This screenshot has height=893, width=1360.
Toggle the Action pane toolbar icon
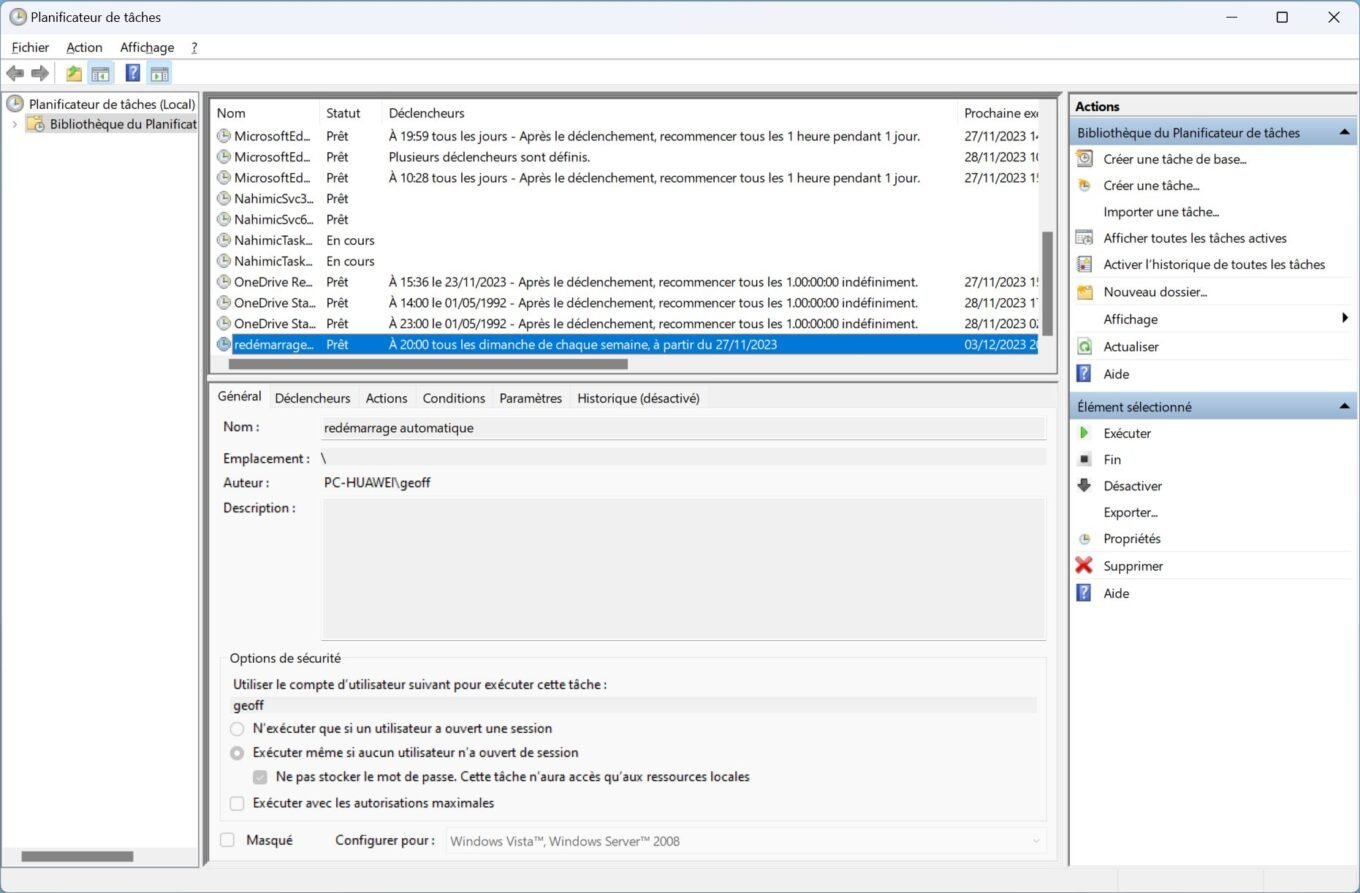pyautogui.click(x=159, y=73)
